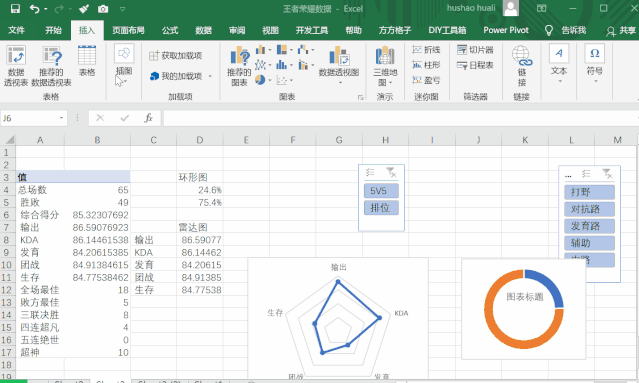Click the statistic chart insert icon

point(282,65)
